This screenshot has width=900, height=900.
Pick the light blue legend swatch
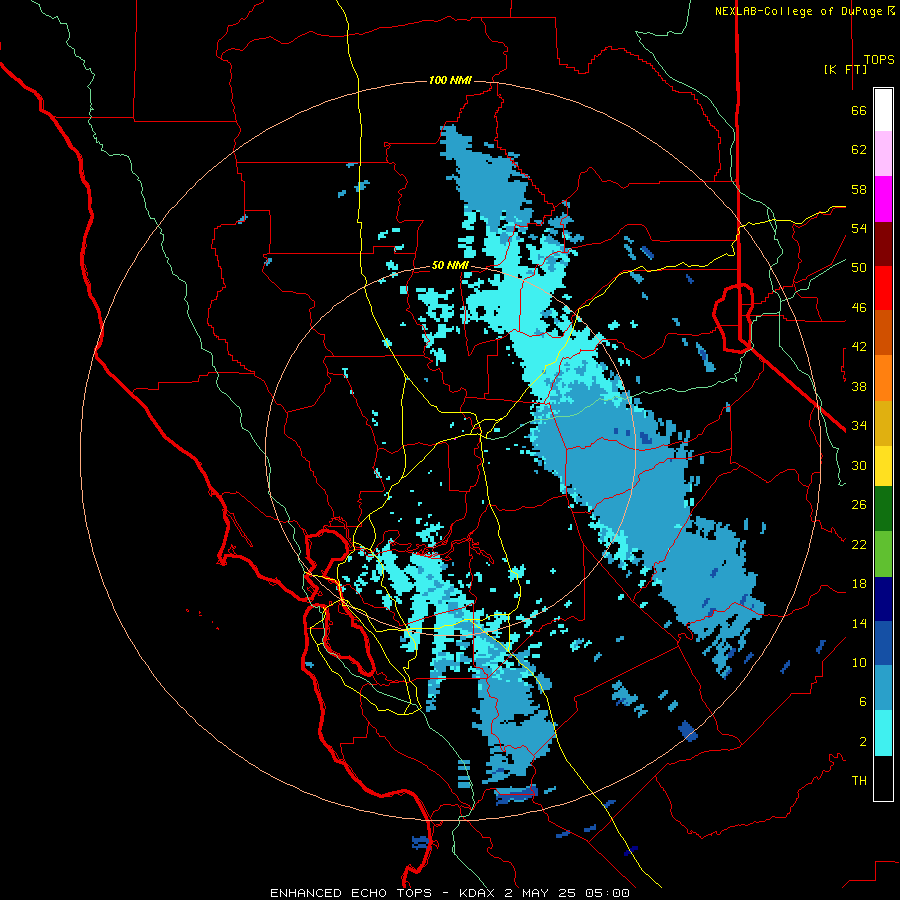(883, 688)
